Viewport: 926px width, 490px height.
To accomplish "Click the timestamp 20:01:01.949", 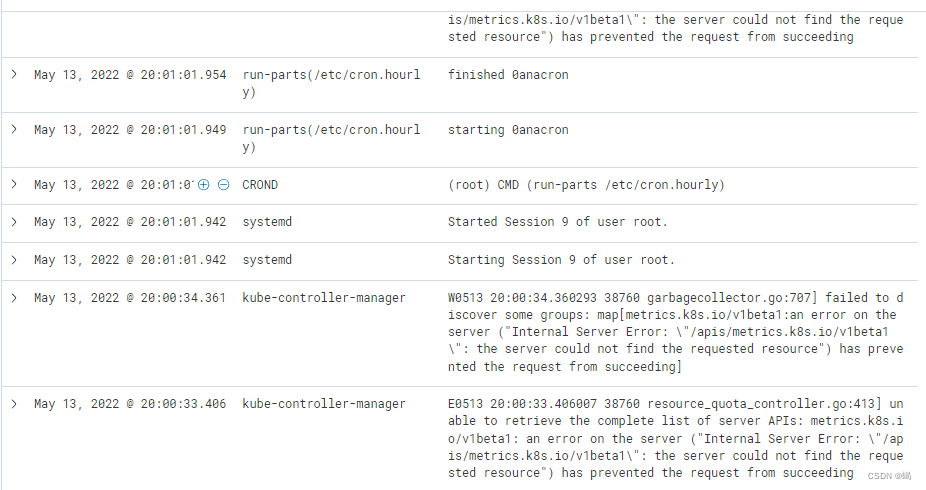I will click(x=130, y=130).
